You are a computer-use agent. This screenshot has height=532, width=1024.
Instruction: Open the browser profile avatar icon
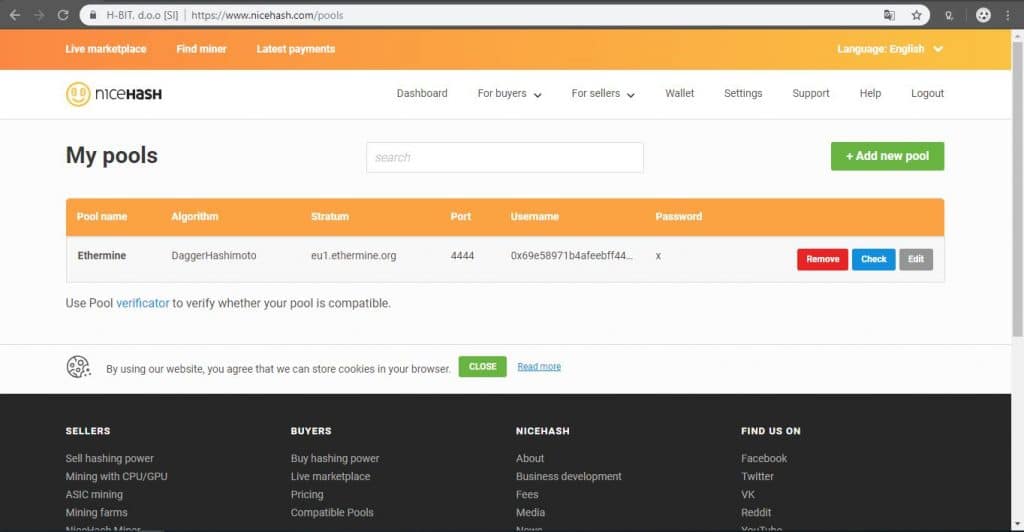coord(983,15)
